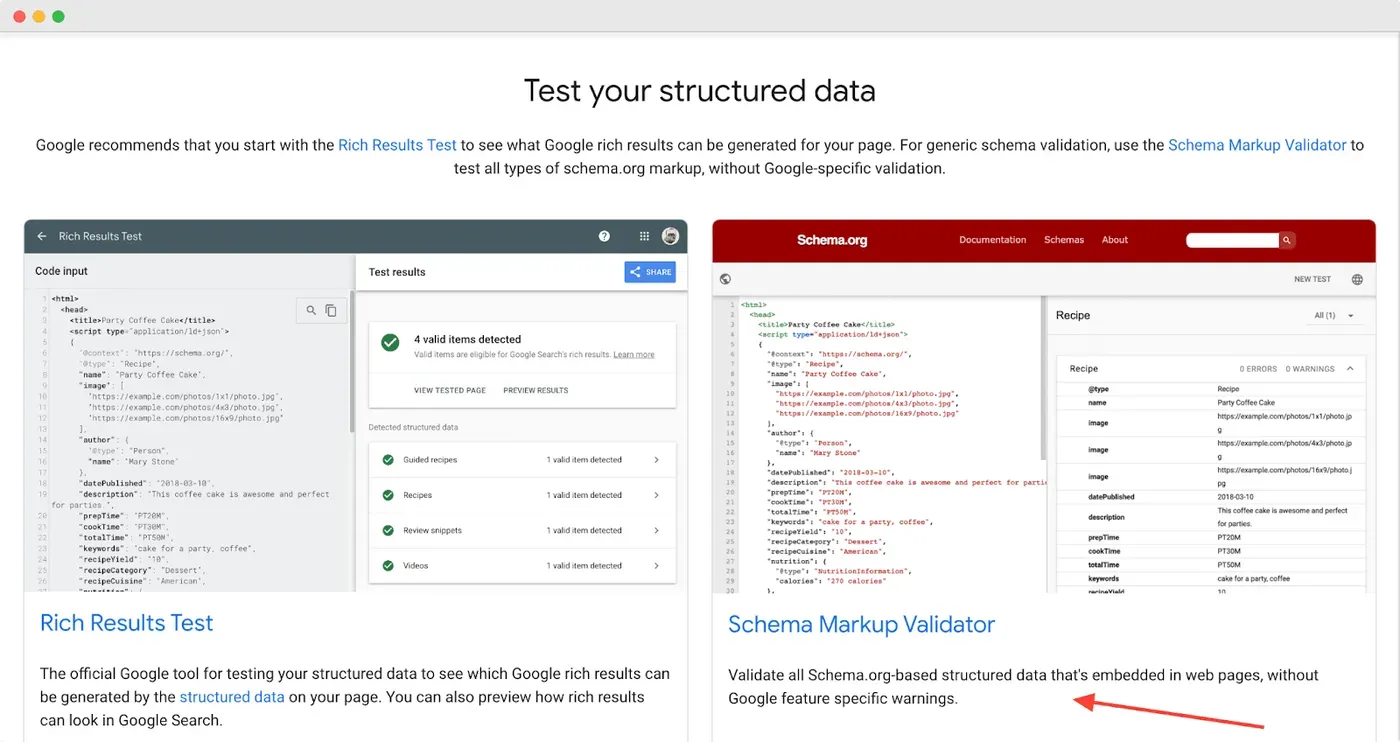Click the Schema.org search input field

click(x=1232, y=240)
